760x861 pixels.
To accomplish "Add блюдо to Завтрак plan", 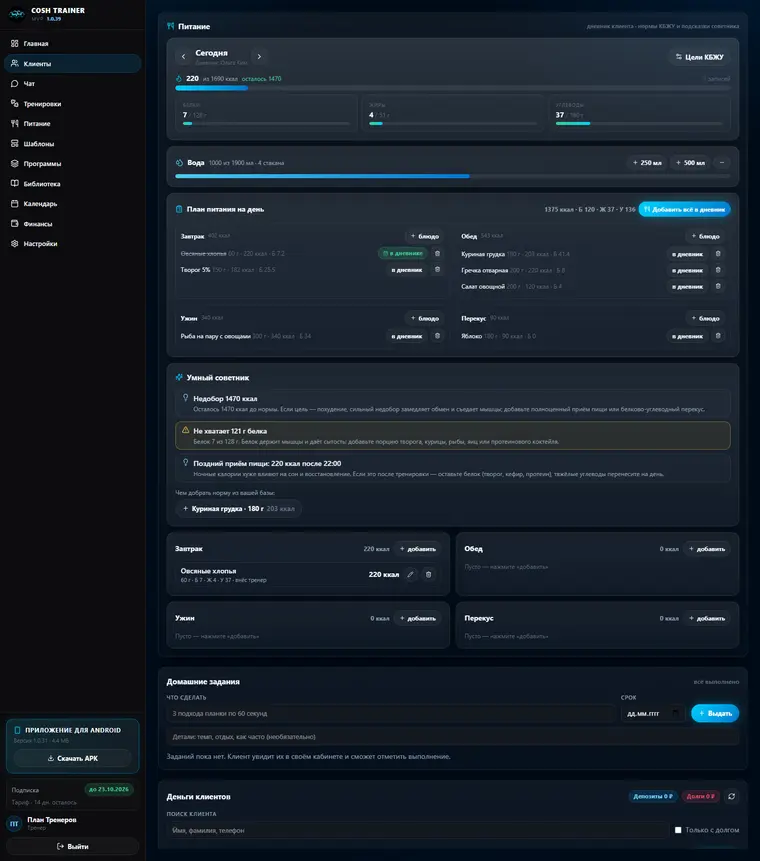I will pyautogui.click(x=424, y=236).
